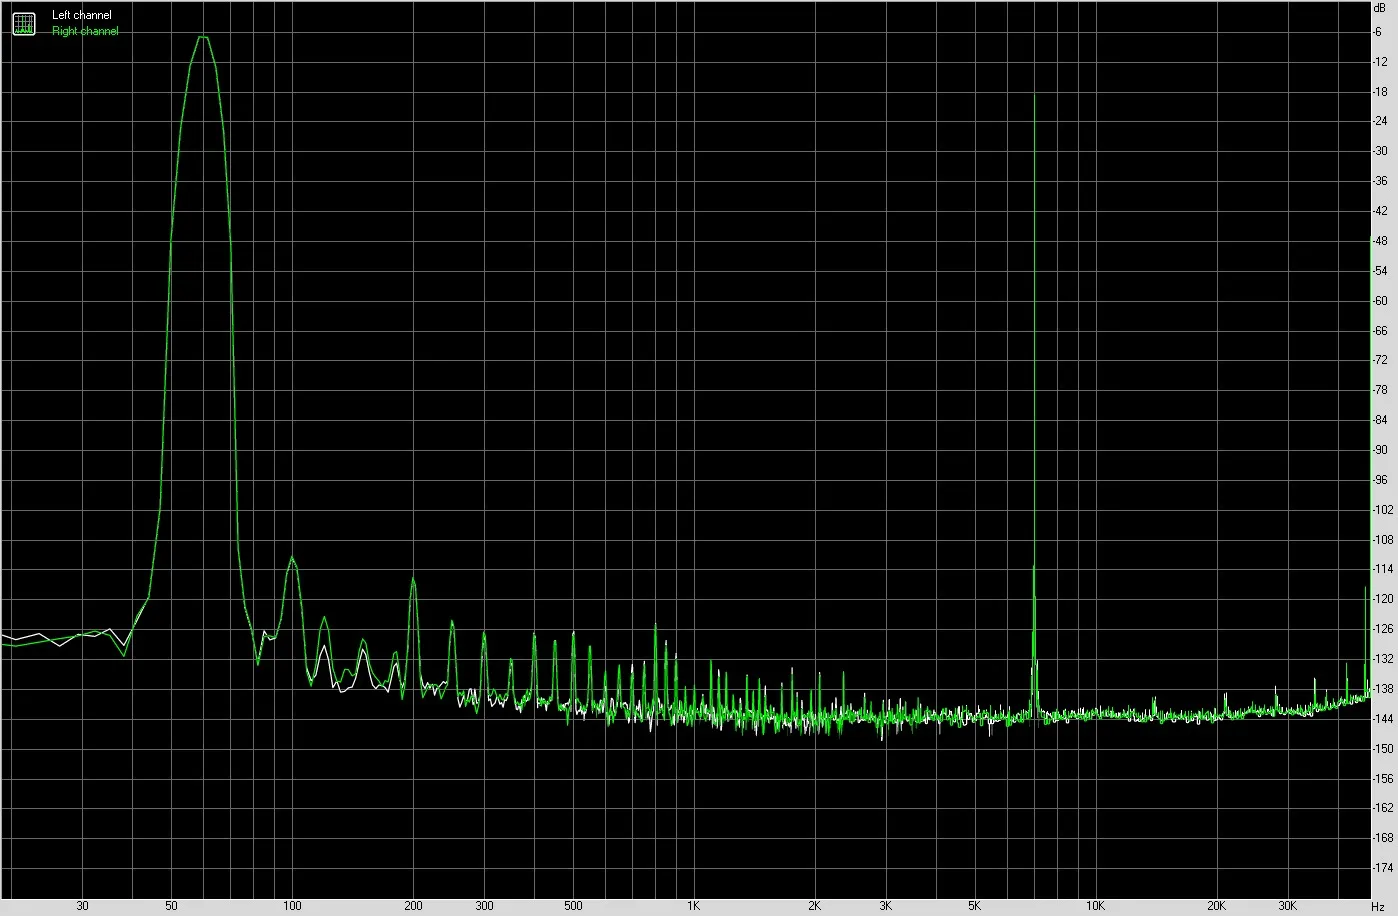The image size is (1398, 916).
Task: Click the "50" frequency axis label
Action: tap(172, 906)
